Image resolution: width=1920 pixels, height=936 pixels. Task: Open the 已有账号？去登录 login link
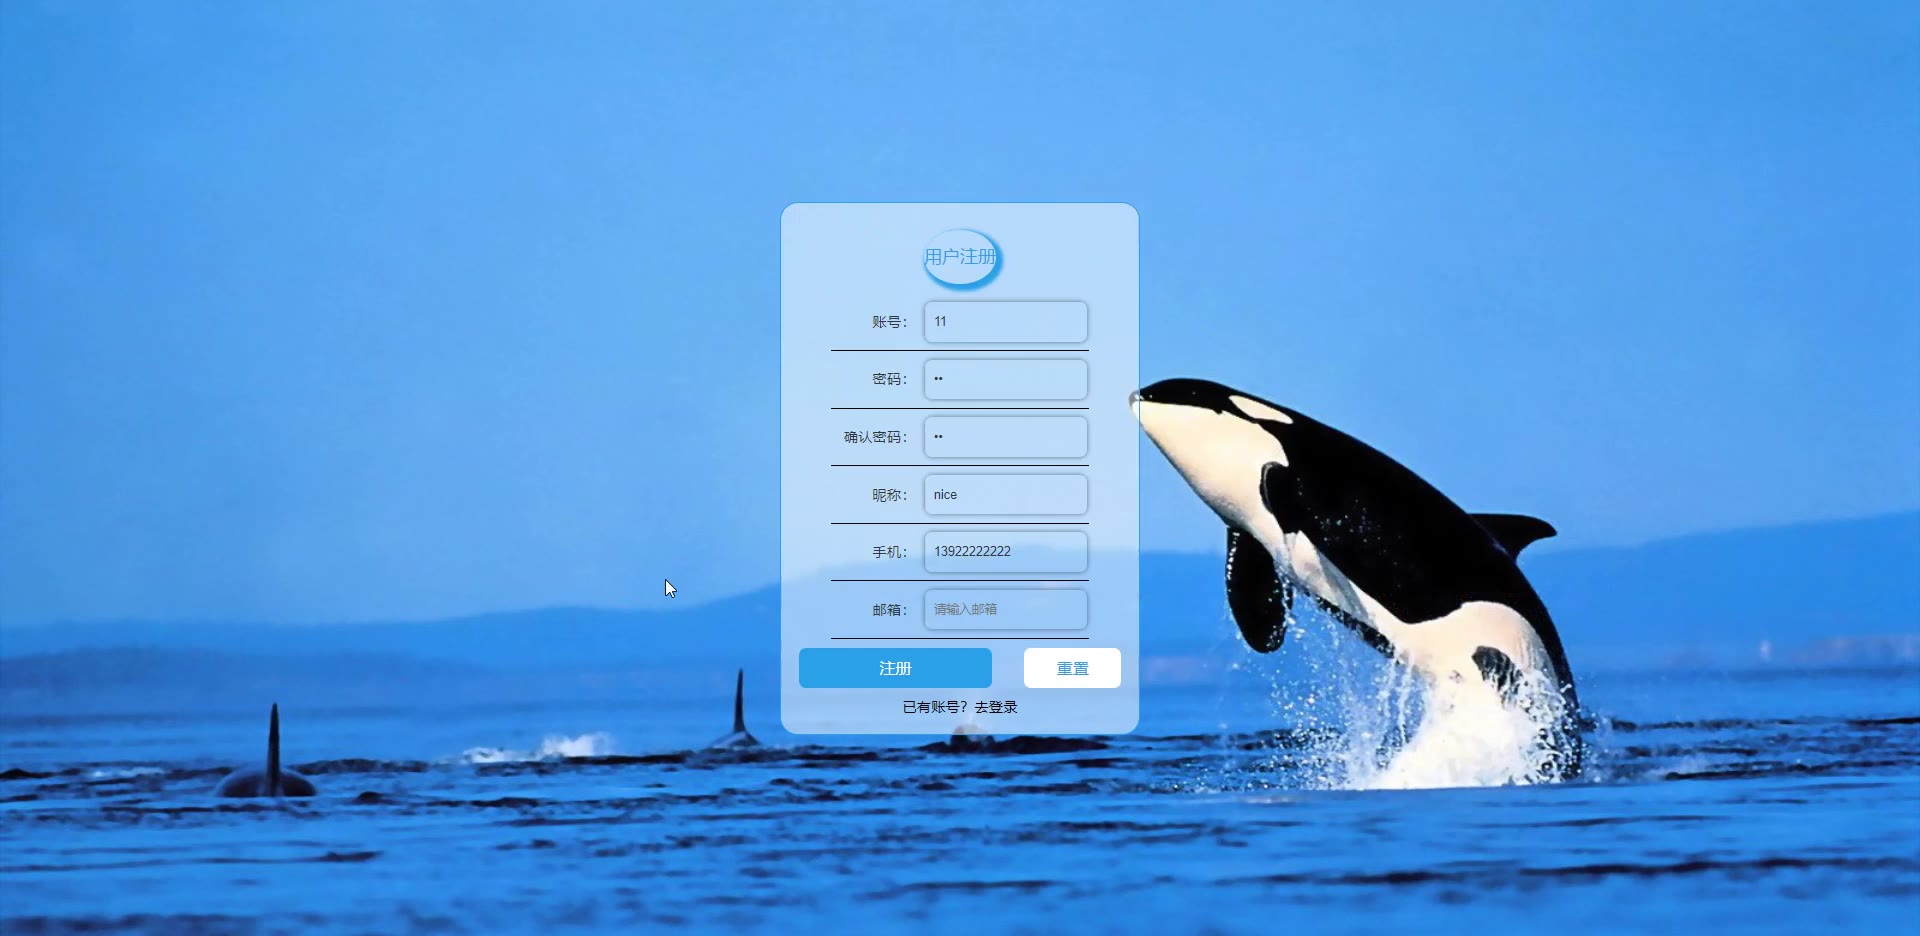(x=960, y=707)
